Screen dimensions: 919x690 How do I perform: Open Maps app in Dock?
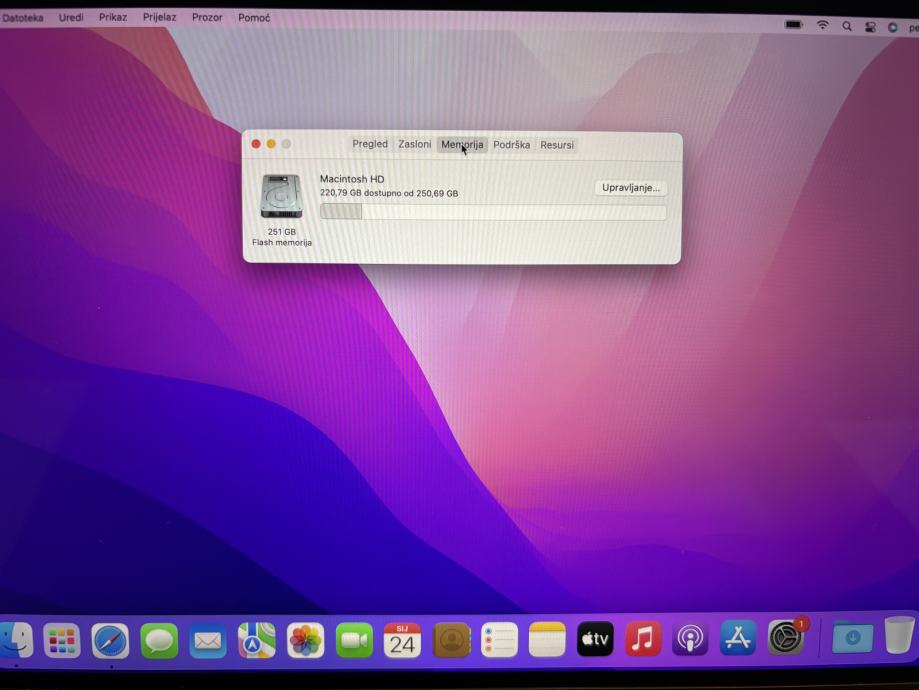tap(256, 640)
